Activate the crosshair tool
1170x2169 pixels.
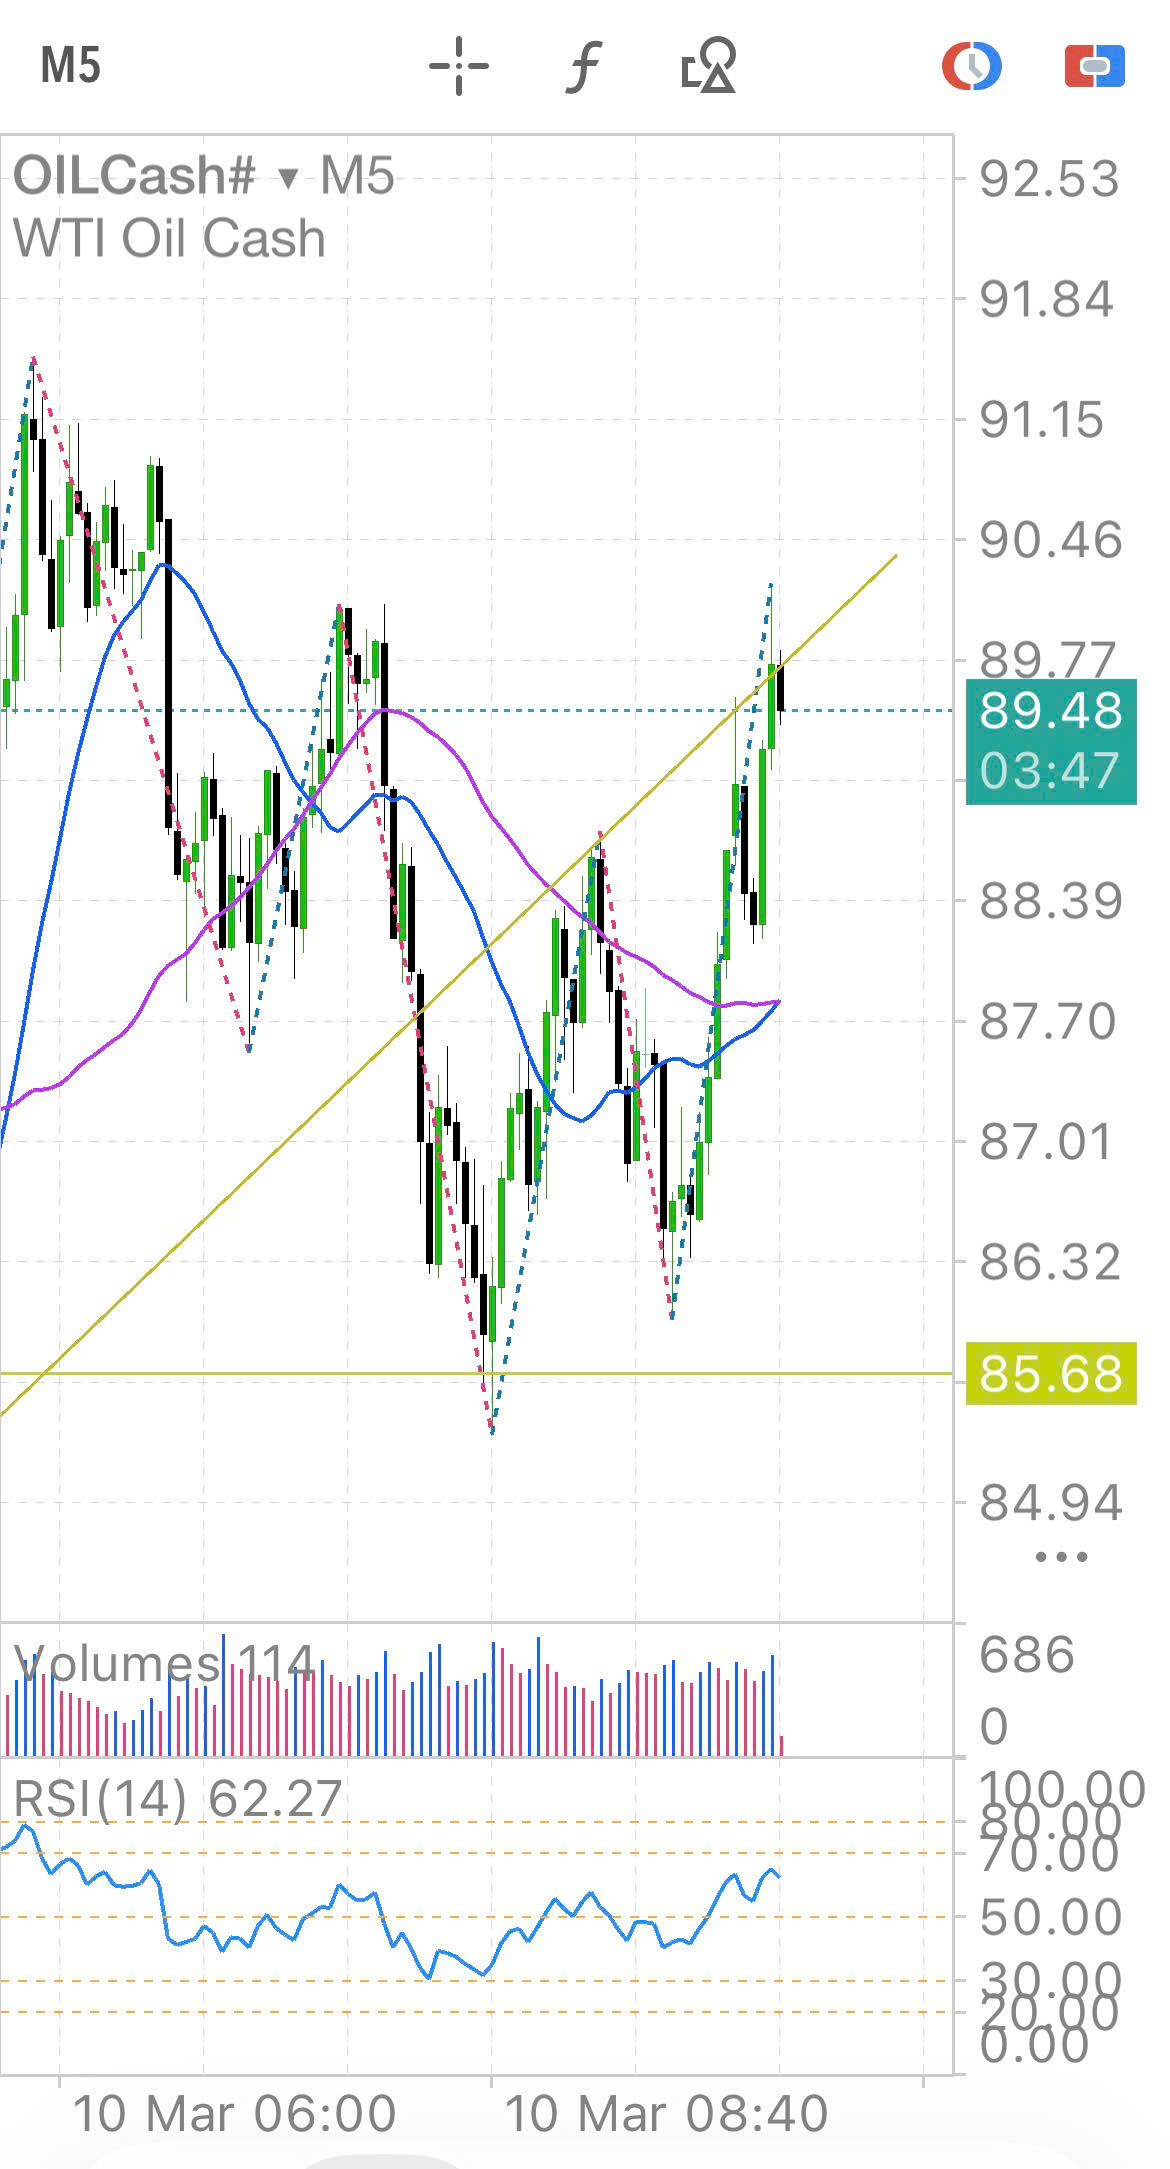pyautogui.click(x=459, y=66)
